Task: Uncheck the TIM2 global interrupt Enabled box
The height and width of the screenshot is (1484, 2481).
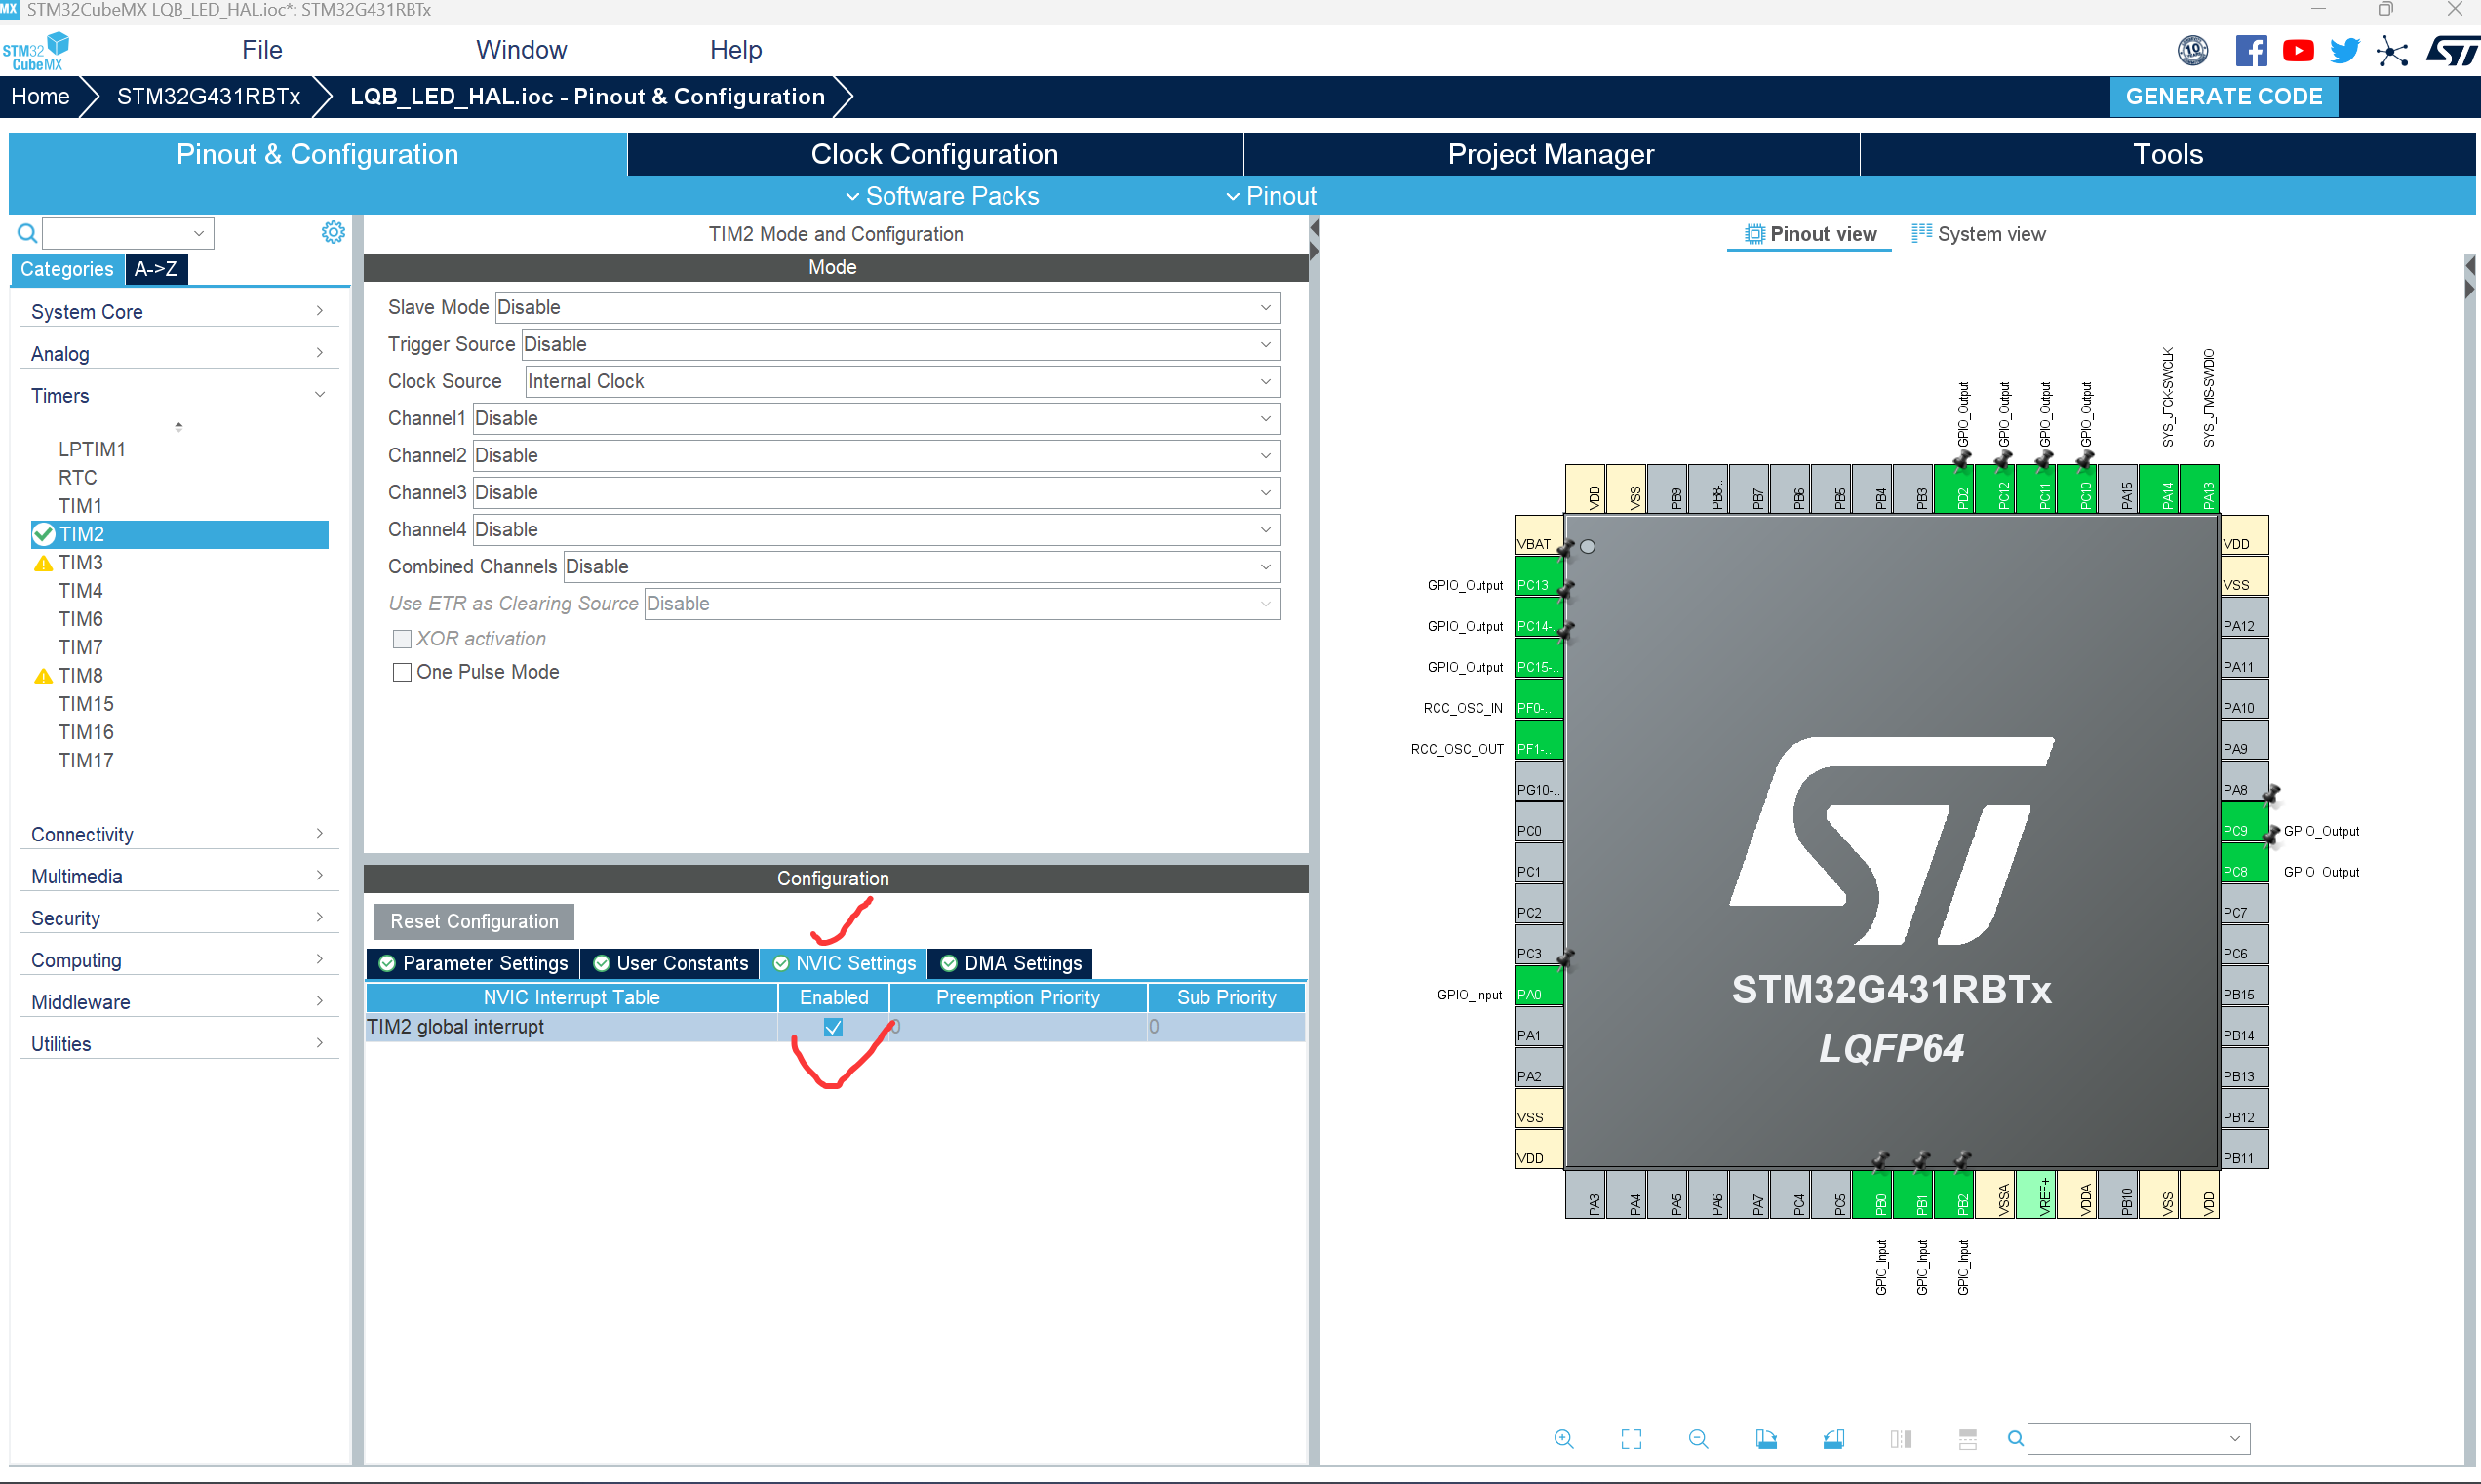Action: pos(832,1026)
